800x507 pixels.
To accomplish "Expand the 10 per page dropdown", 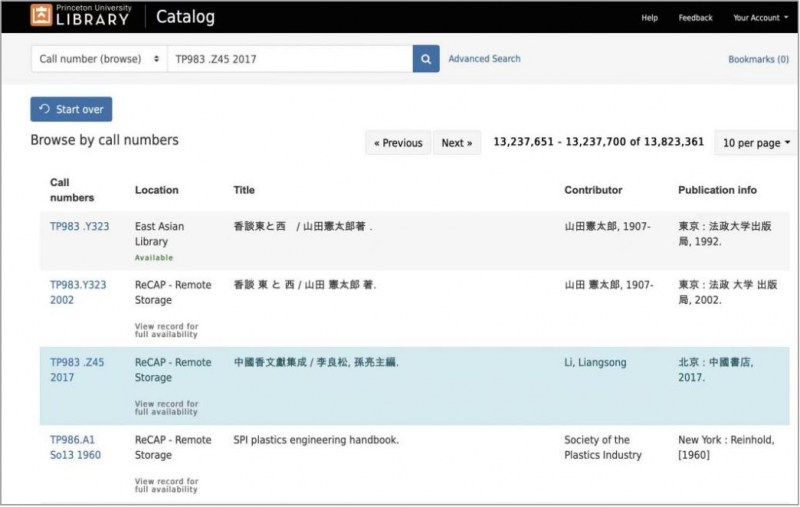I will click(756, 143).
